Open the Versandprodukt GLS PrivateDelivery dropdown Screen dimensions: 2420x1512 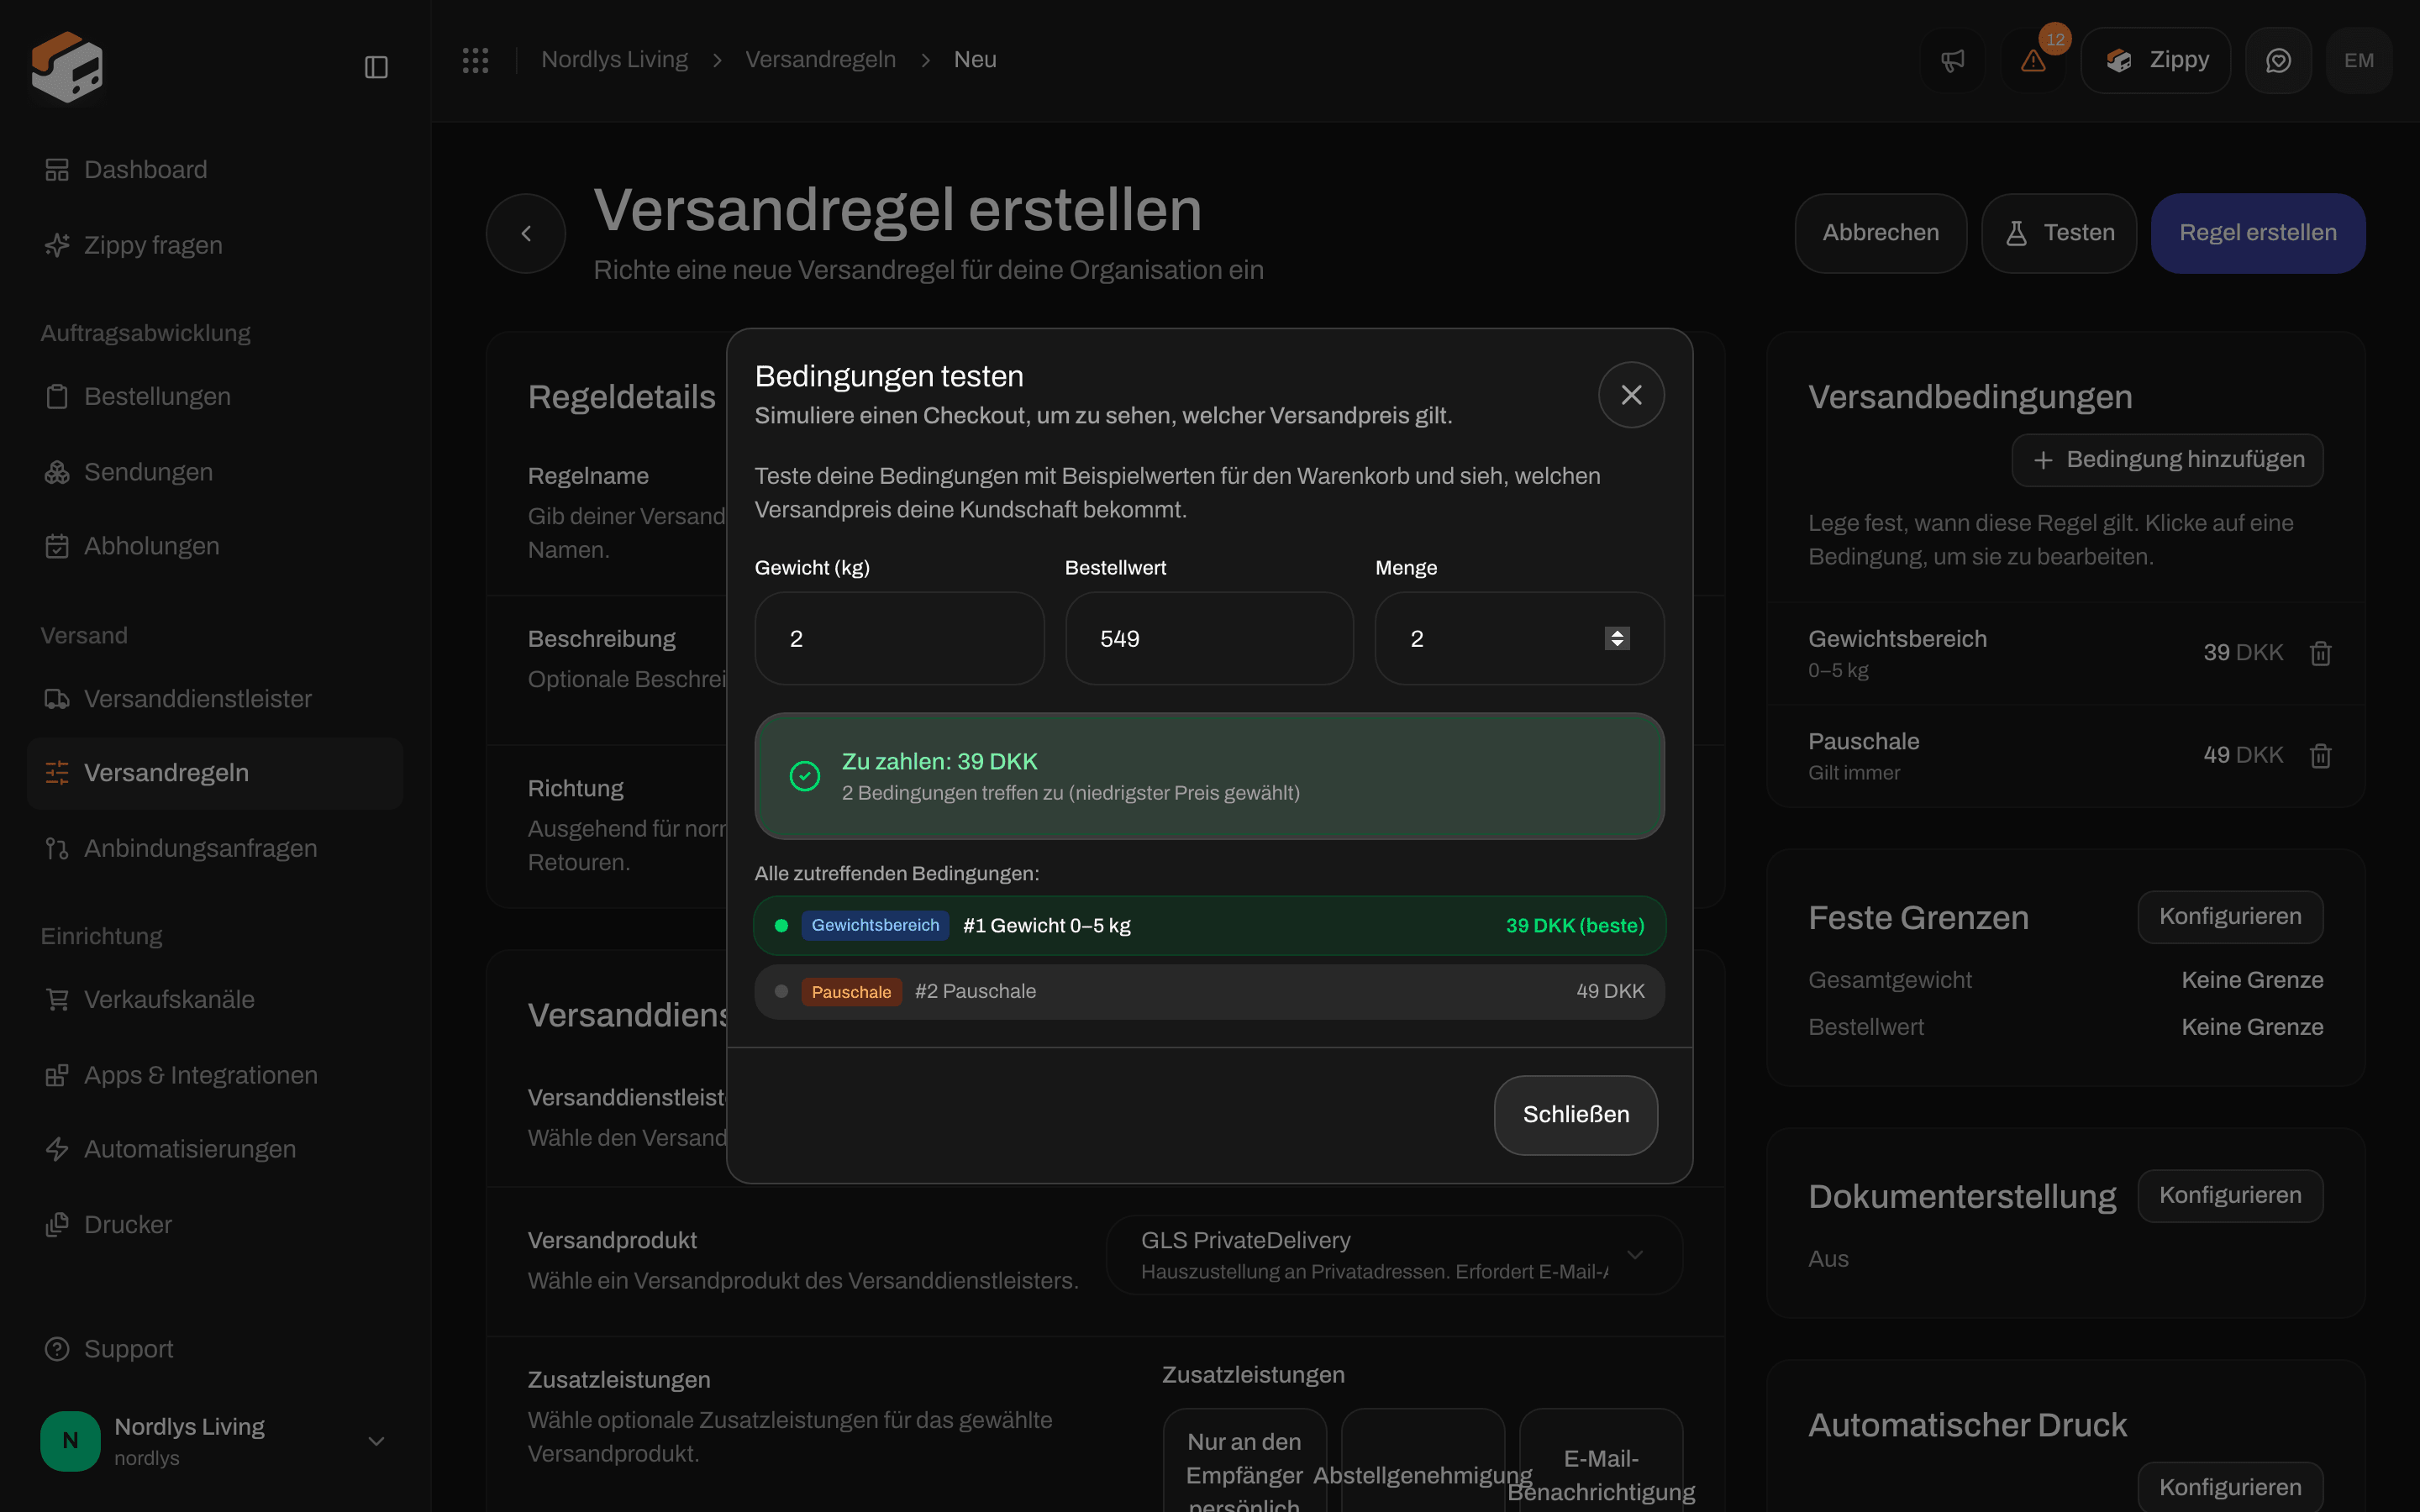tap(1394, 1255)
